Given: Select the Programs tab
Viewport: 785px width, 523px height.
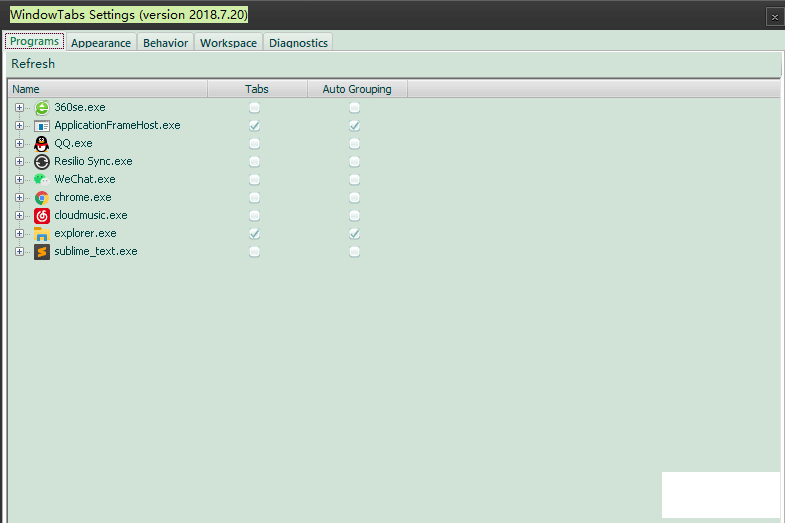Looking at the screenshot, I should tap(35, 41).
